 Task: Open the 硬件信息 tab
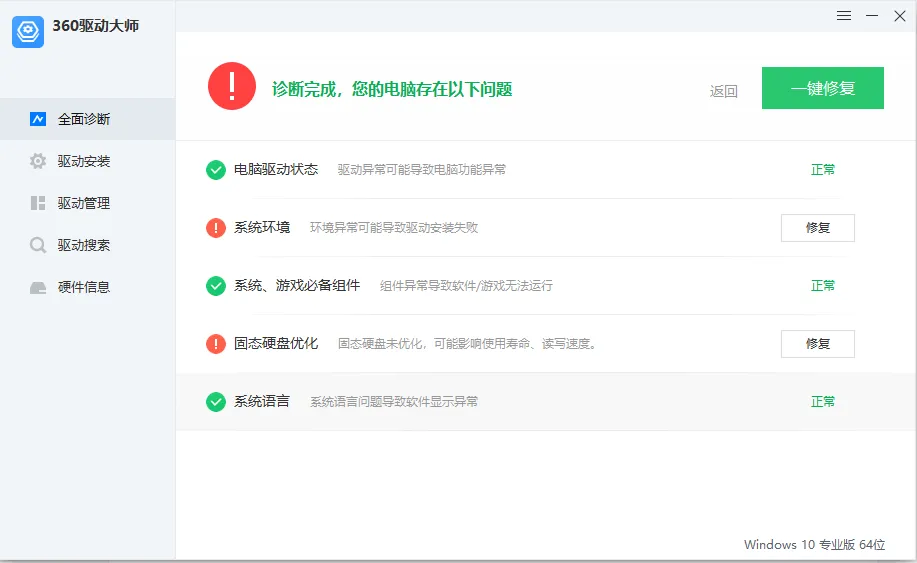(88, 287)
